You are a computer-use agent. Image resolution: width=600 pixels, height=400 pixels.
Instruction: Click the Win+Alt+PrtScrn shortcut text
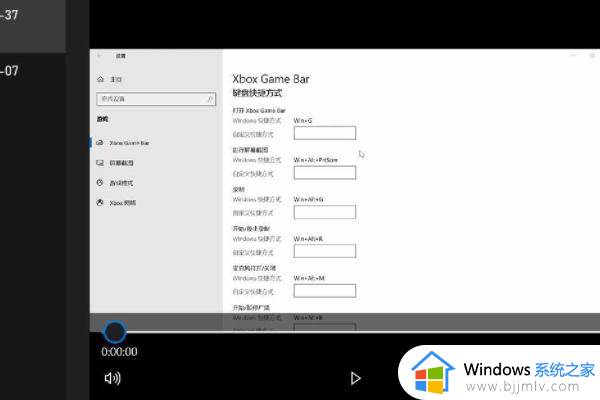[x=316, y=160]
